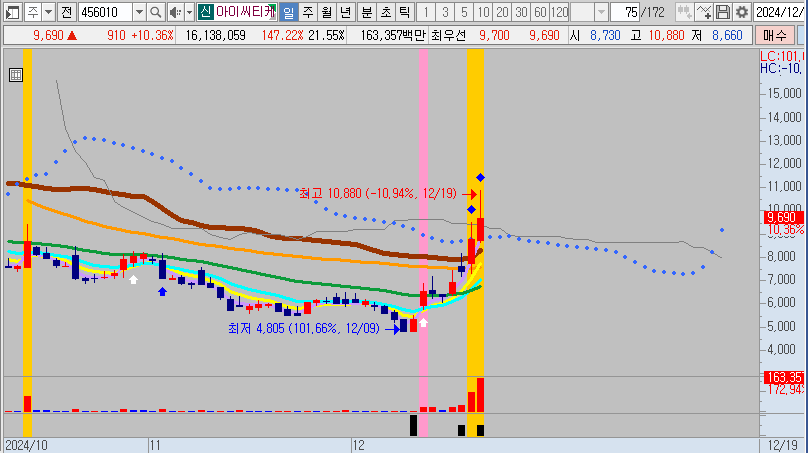Screen dimensions: 808x453
Task: Click current price 9,690 in info bar
Action: pos(48,36)
